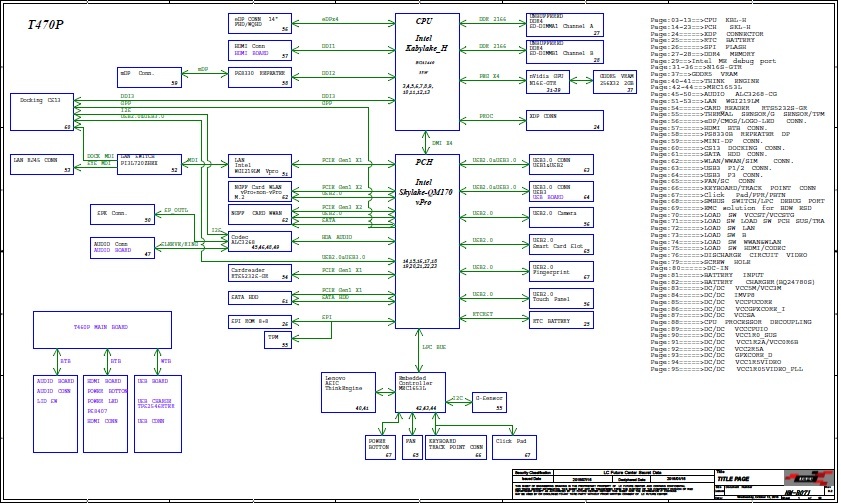This screenshot has height=504, width=841.
Task: Click the Codec ALC3268 block
Action: point(260,241)
